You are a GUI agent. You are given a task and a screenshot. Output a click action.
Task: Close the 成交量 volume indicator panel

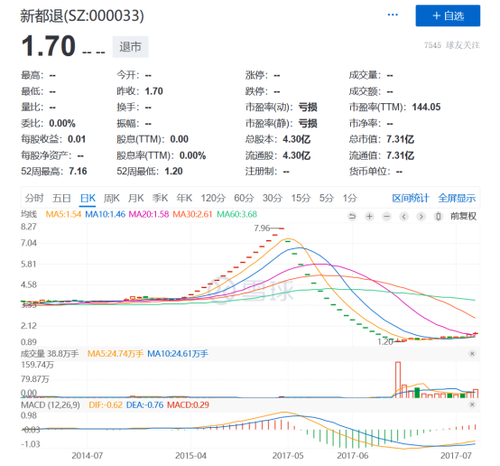pos(472,354)
